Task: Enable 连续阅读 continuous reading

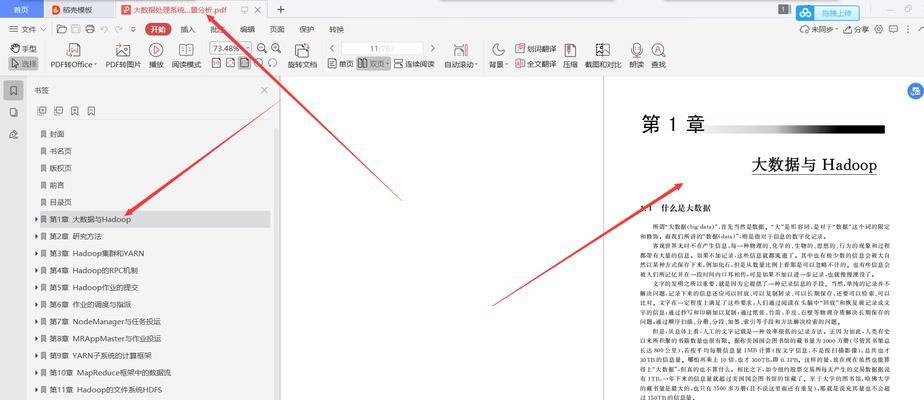Action: click(x=414, y=64)
